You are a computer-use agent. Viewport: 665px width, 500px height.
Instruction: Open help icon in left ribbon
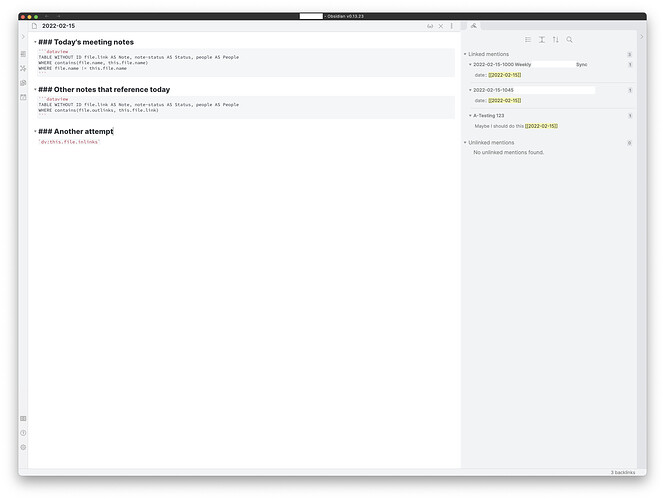pos(23,433)
